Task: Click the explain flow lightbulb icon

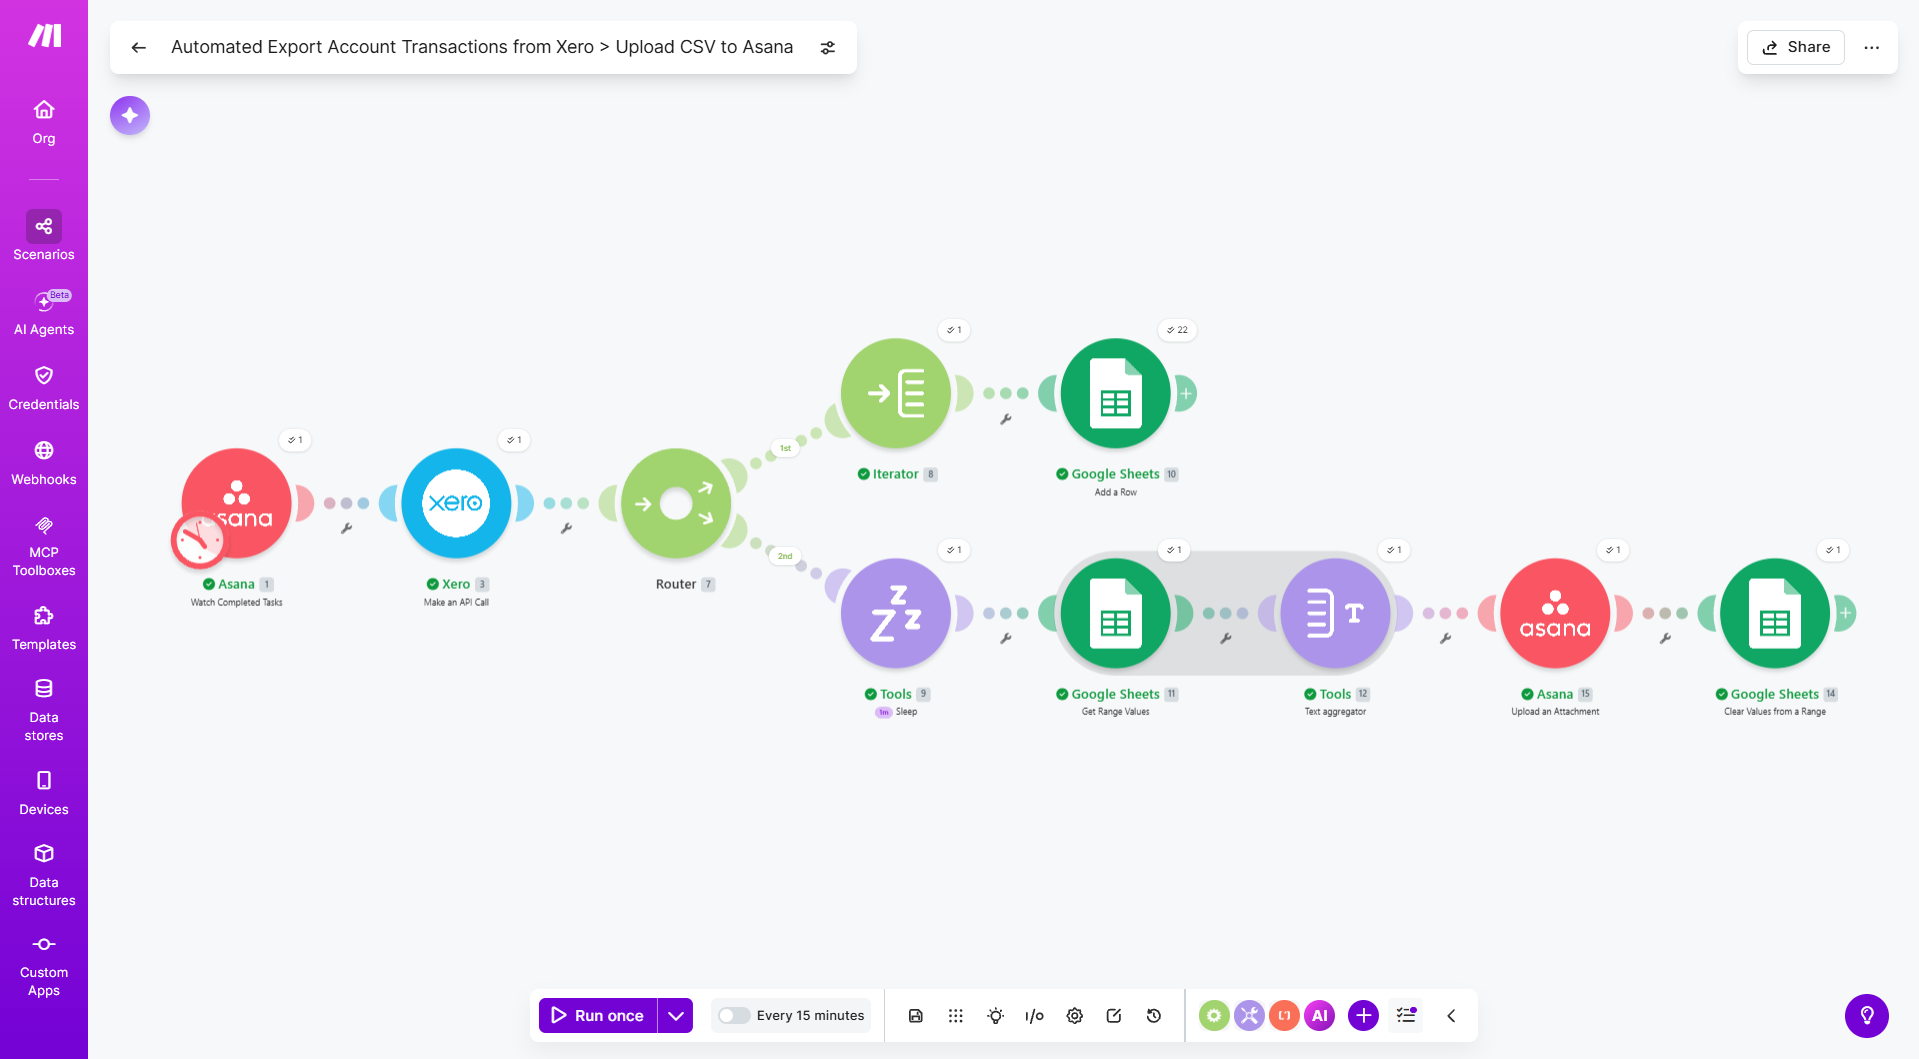Action: [x=995, y=1016]
